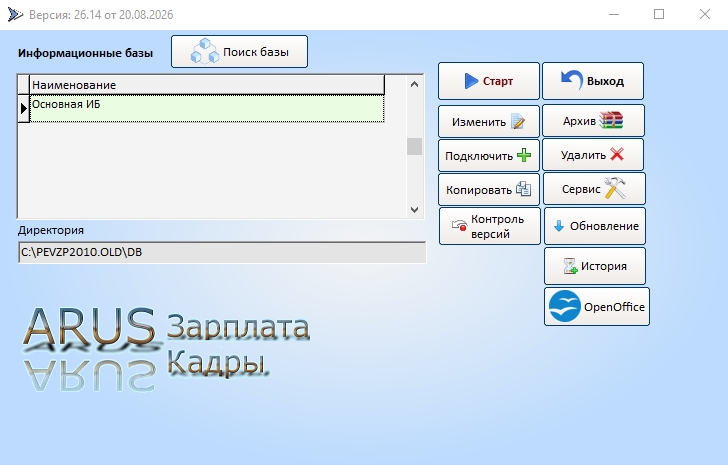Click the Обновление button text
The image size is (728, 465).
pos(604,226)
